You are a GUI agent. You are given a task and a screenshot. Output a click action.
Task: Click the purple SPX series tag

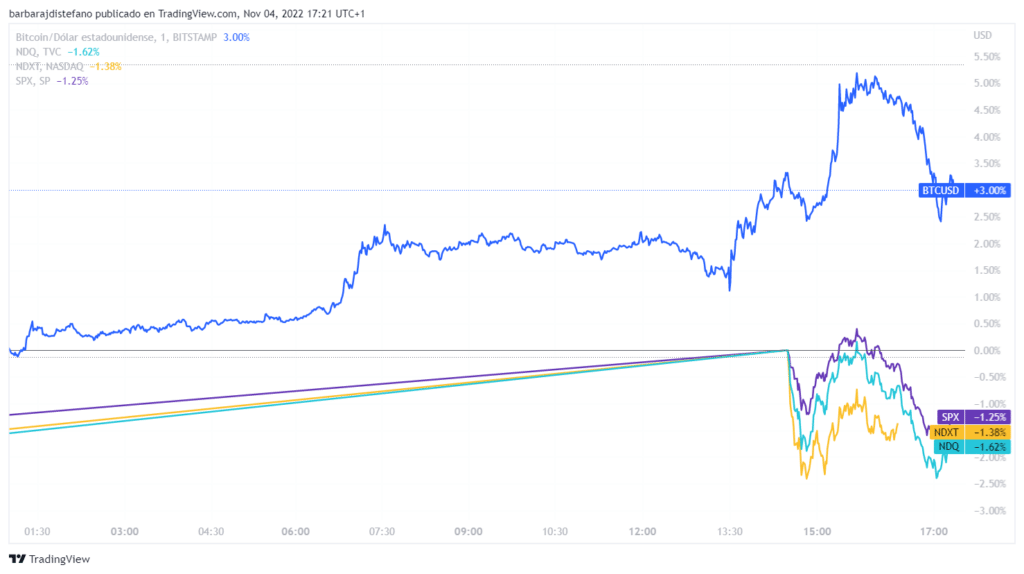(951, 416)
